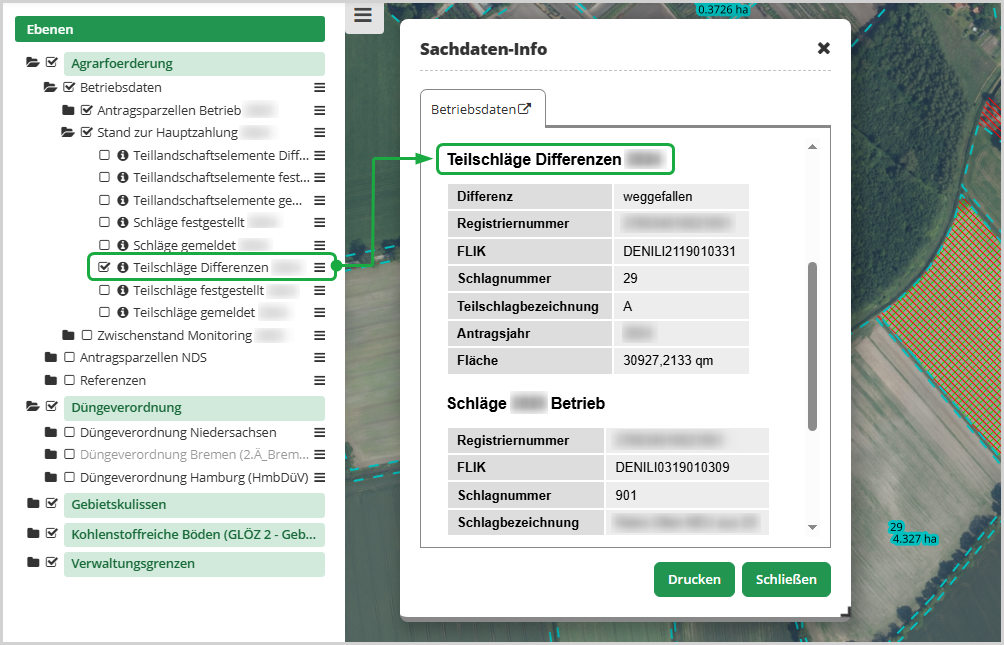Select the Betriebsdaten tab in Sachdaten-Info

tap(481, 109)
